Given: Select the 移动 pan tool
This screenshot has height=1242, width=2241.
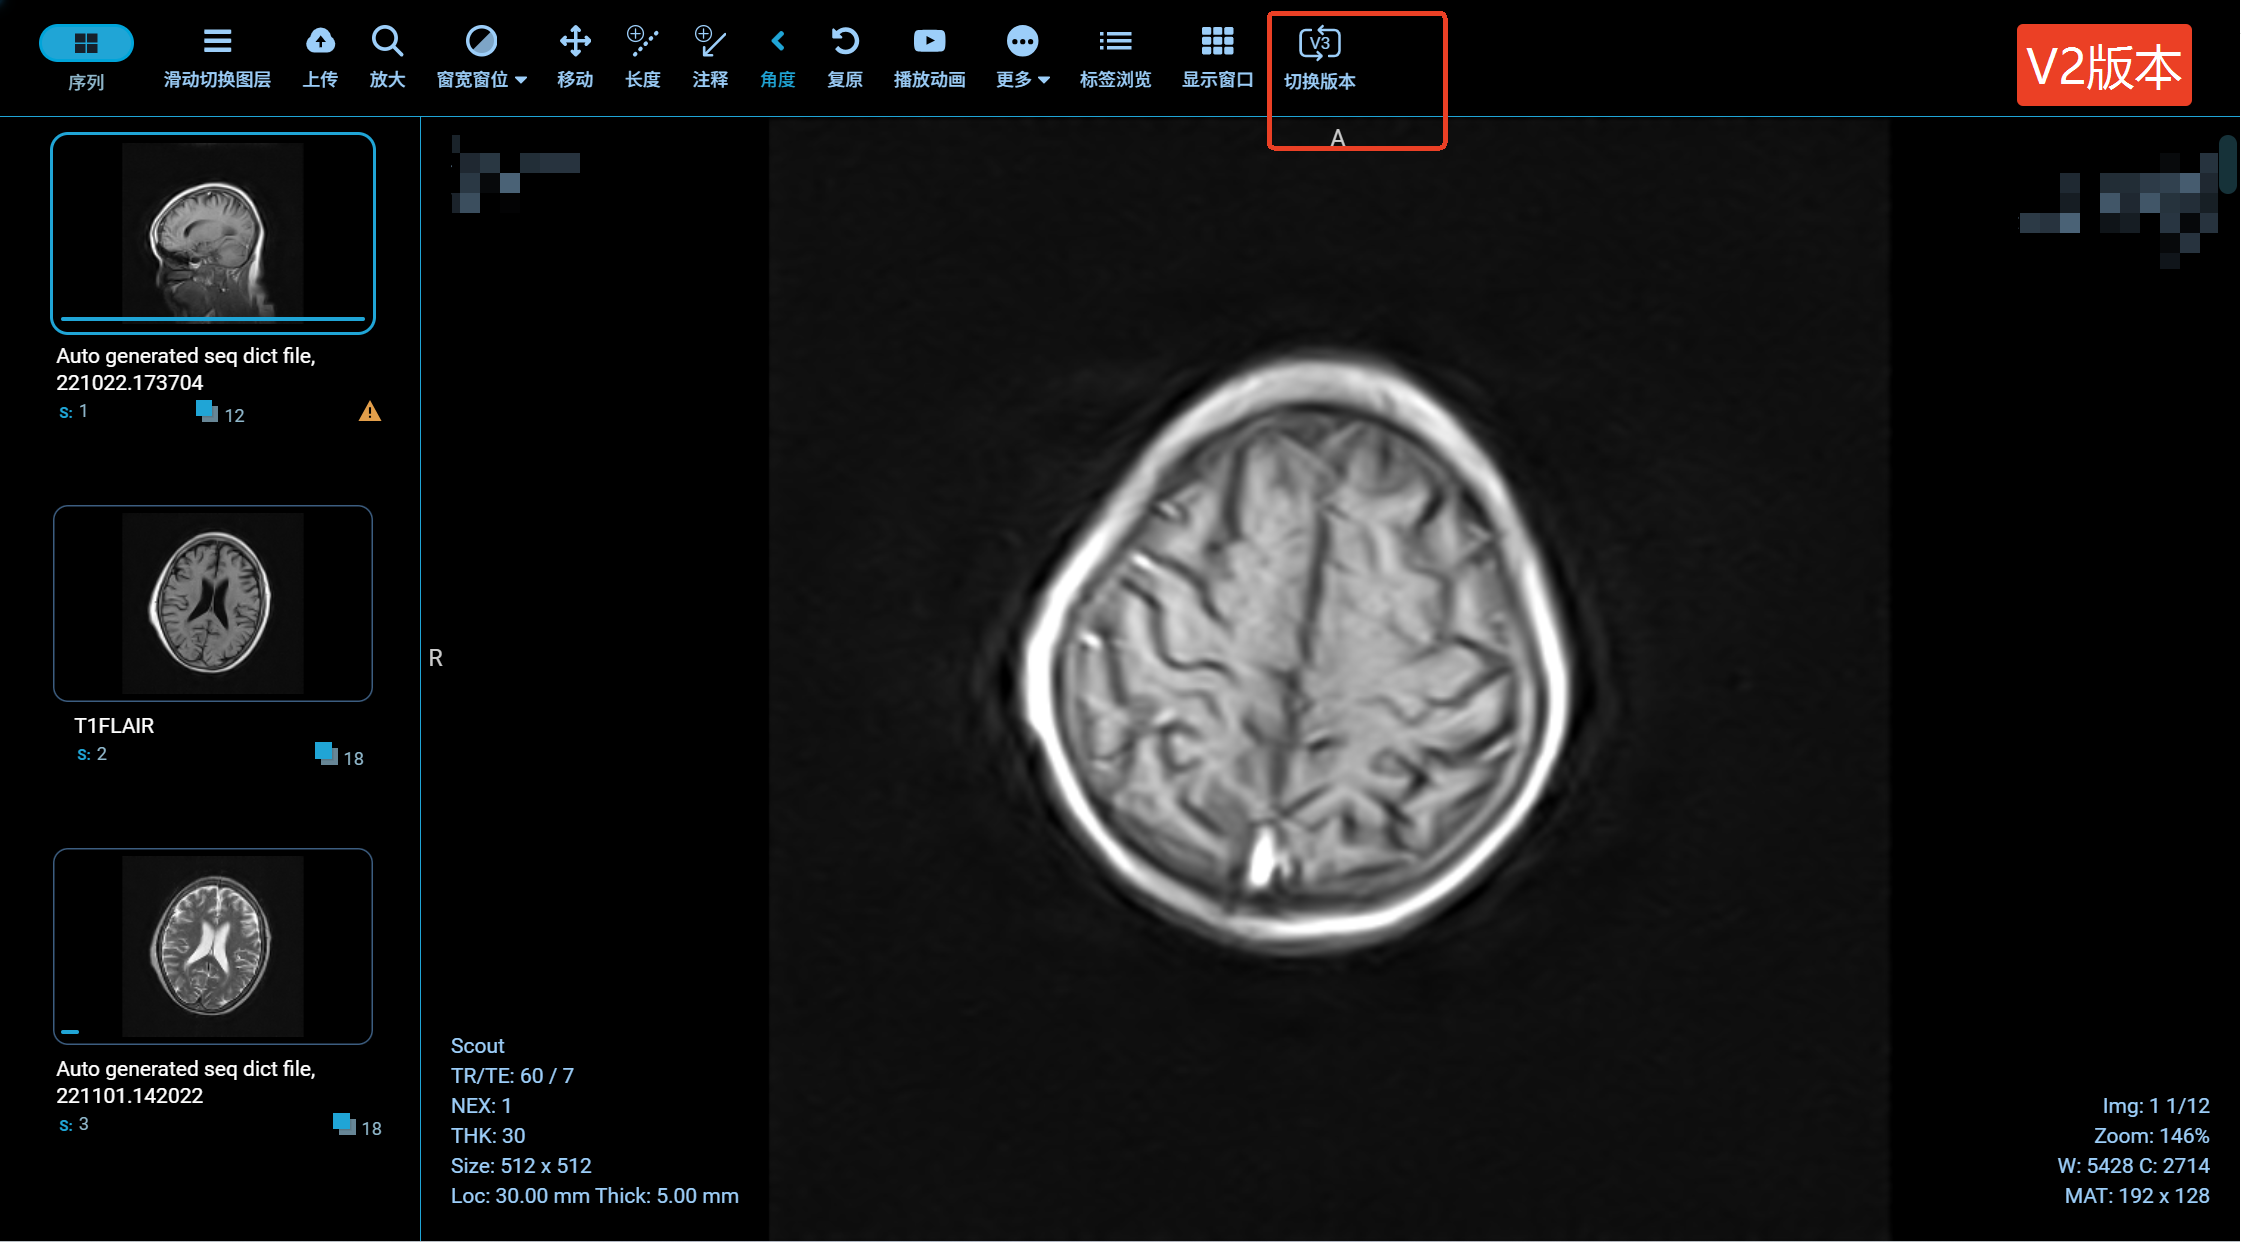Looking at the screenshot, I should point(575,41).
